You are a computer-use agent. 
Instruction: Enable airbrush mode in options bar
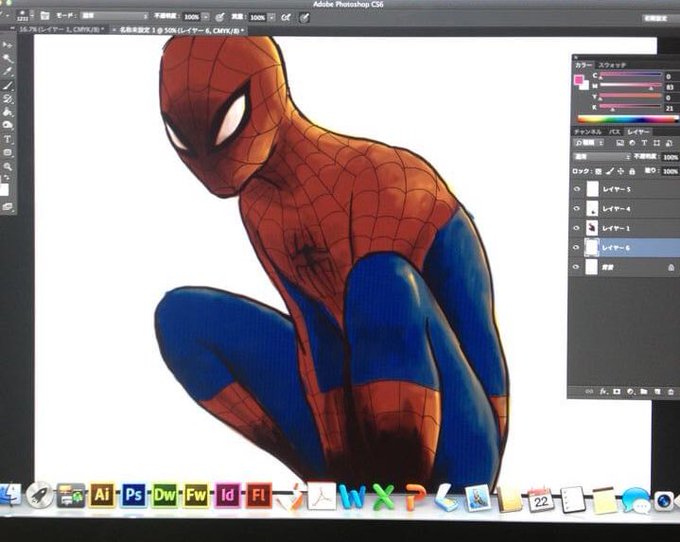(x=286, y=17)
